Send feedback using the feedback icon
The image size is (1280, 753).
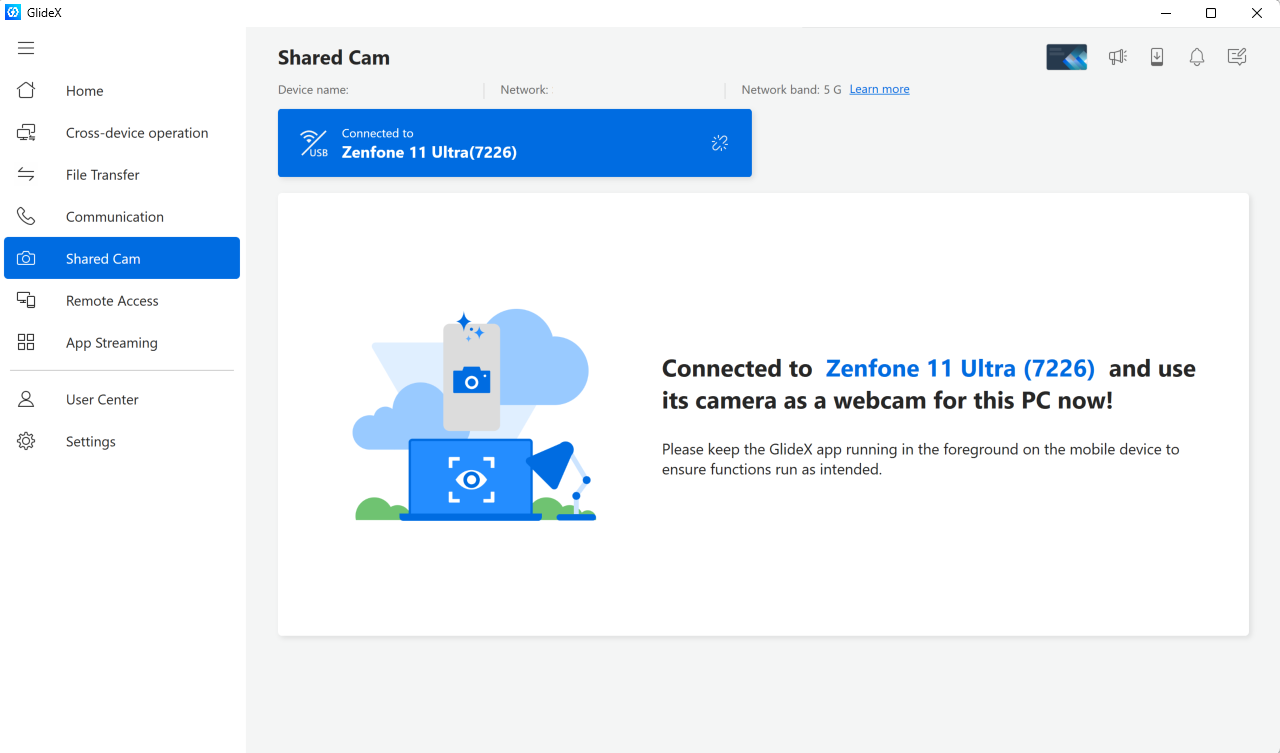pos(1236,57)
